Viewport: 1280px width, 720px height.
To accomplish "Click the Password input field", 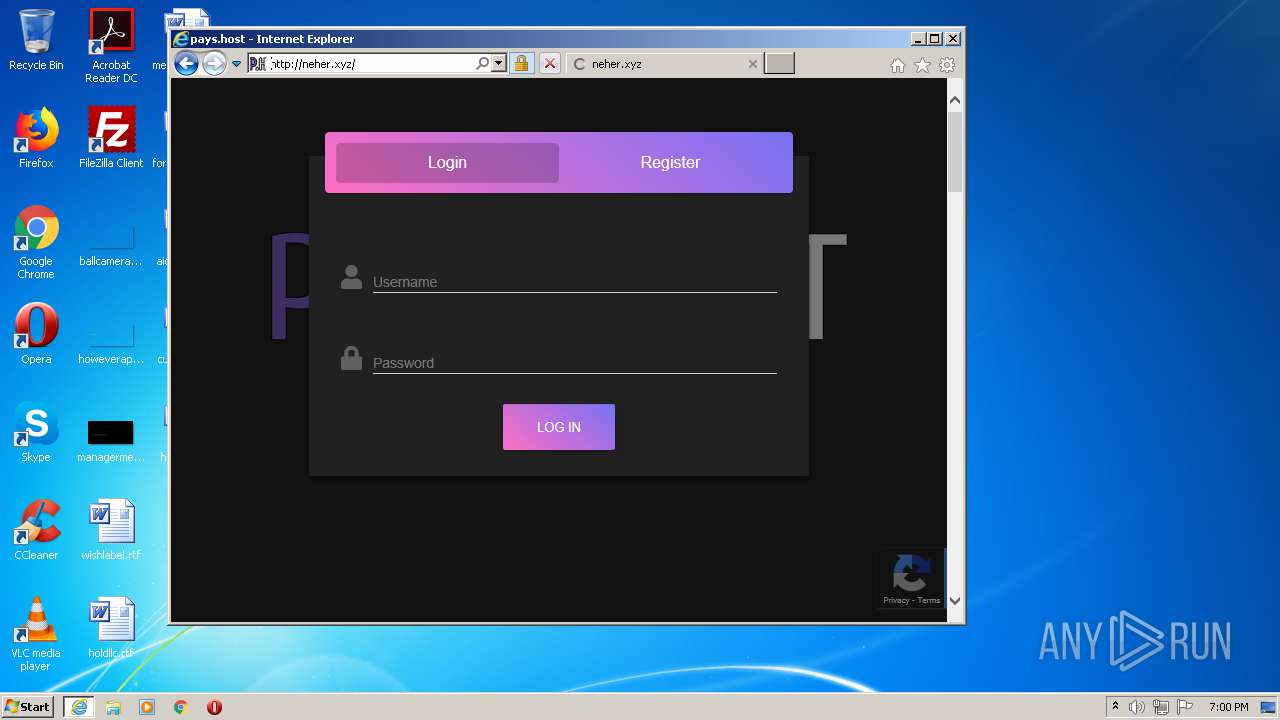I will (x=575, y=363).
